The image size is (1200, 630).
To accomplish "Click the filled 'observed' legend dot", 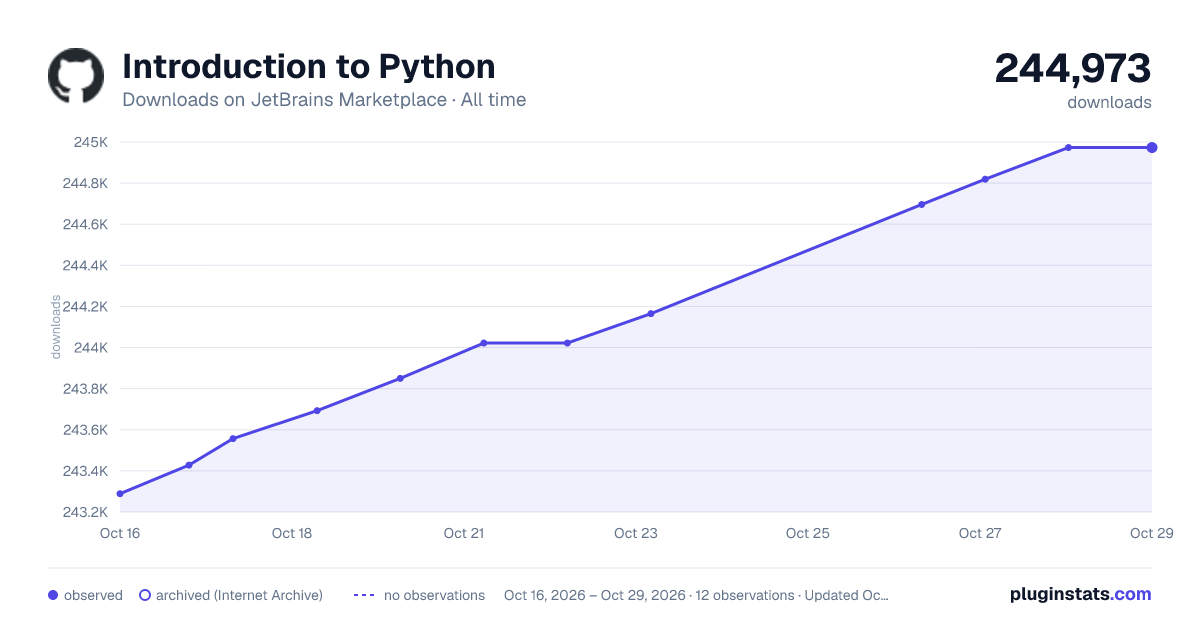I will 53,595.
